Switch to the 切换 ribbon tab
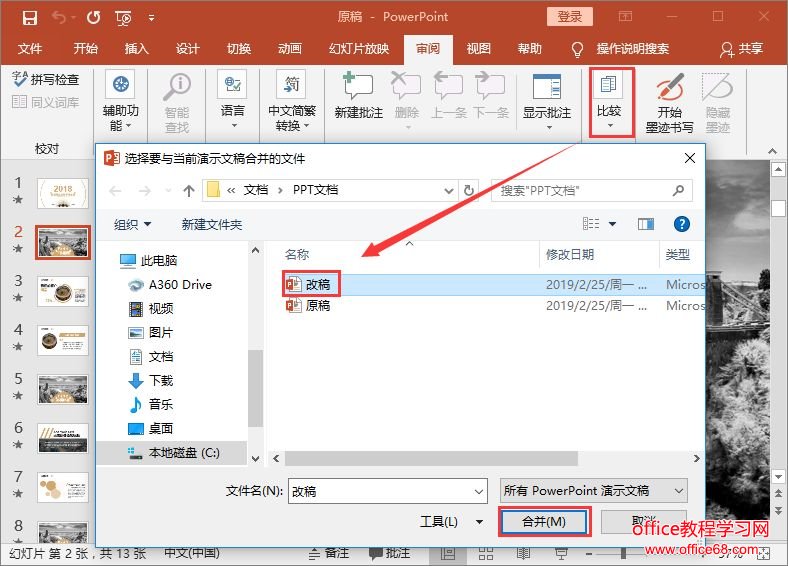 point(239,49)
